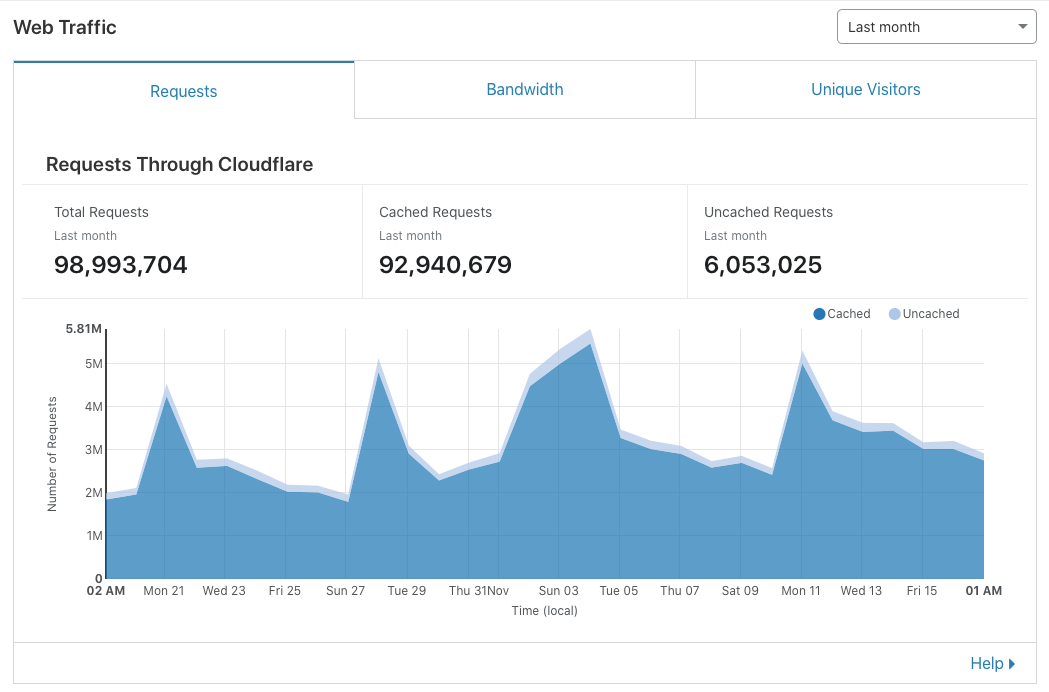Click the Cached Requests value 92,940,679

point(446,265)
